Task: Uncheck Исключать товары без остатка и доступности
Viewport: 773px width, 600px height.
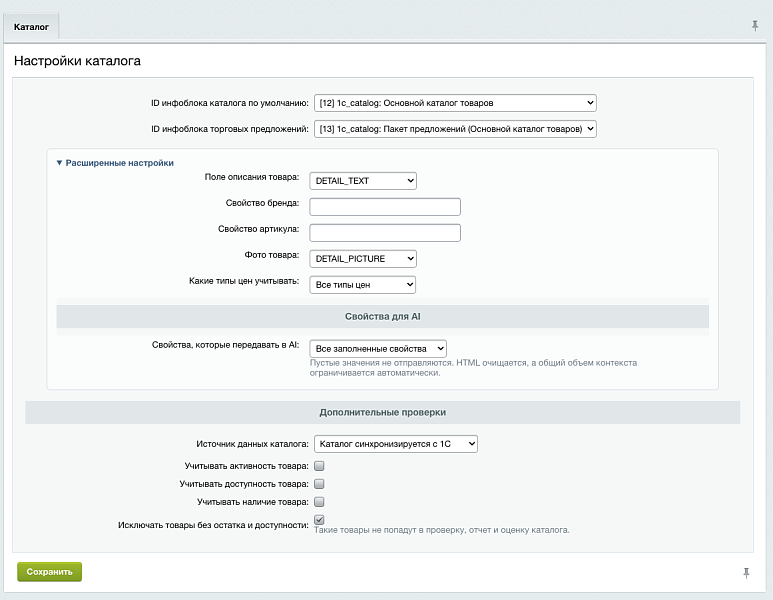Action: coord(319,520)
